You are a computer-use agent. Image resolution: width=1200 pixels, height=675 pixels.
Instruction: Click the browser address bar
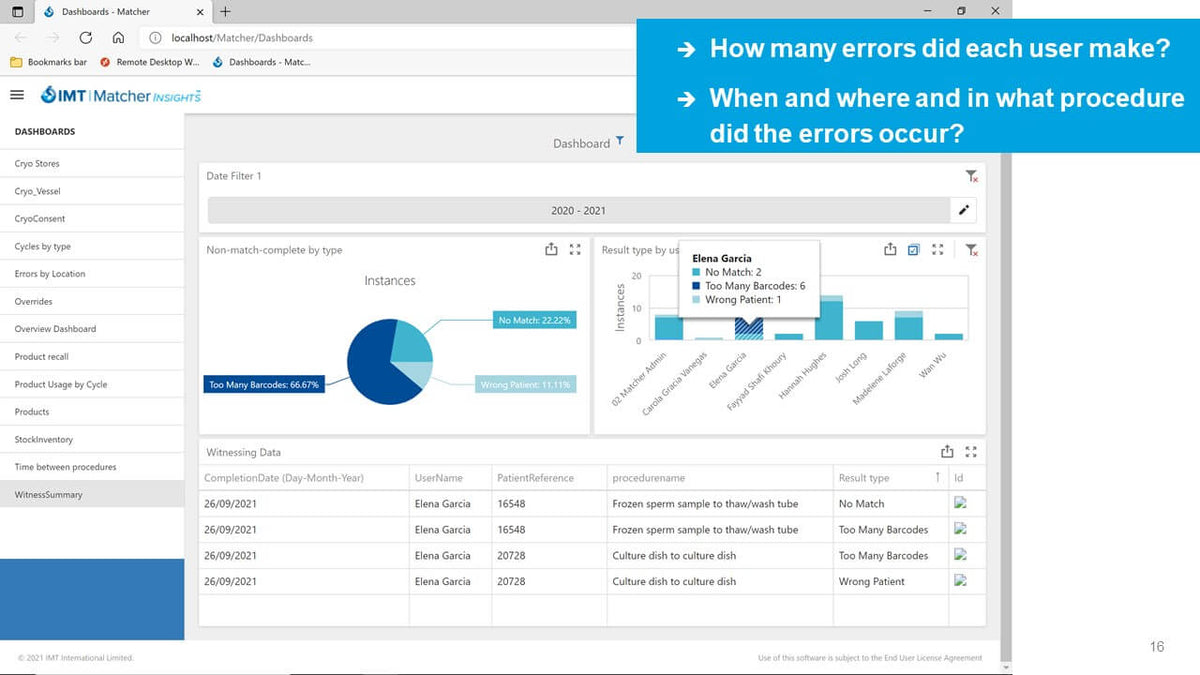tap(400, 38)
